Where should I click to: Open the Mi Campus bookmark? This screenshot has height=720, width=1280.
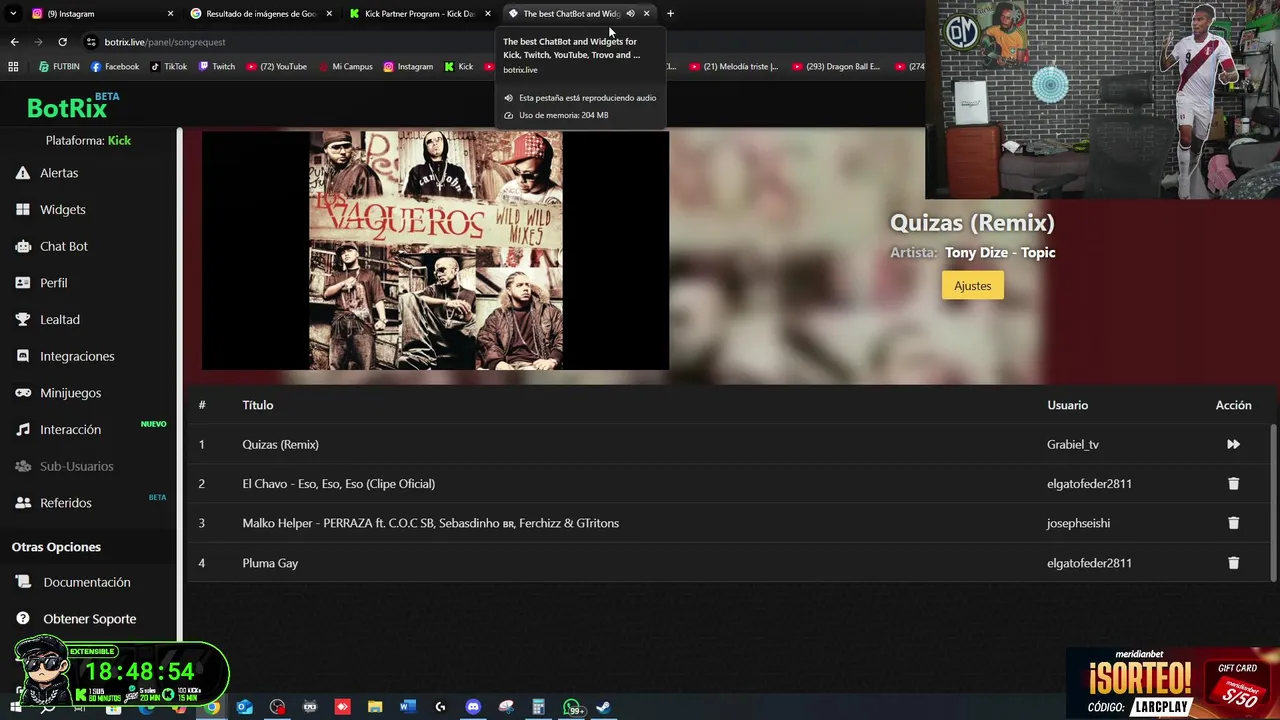point(346,67)
